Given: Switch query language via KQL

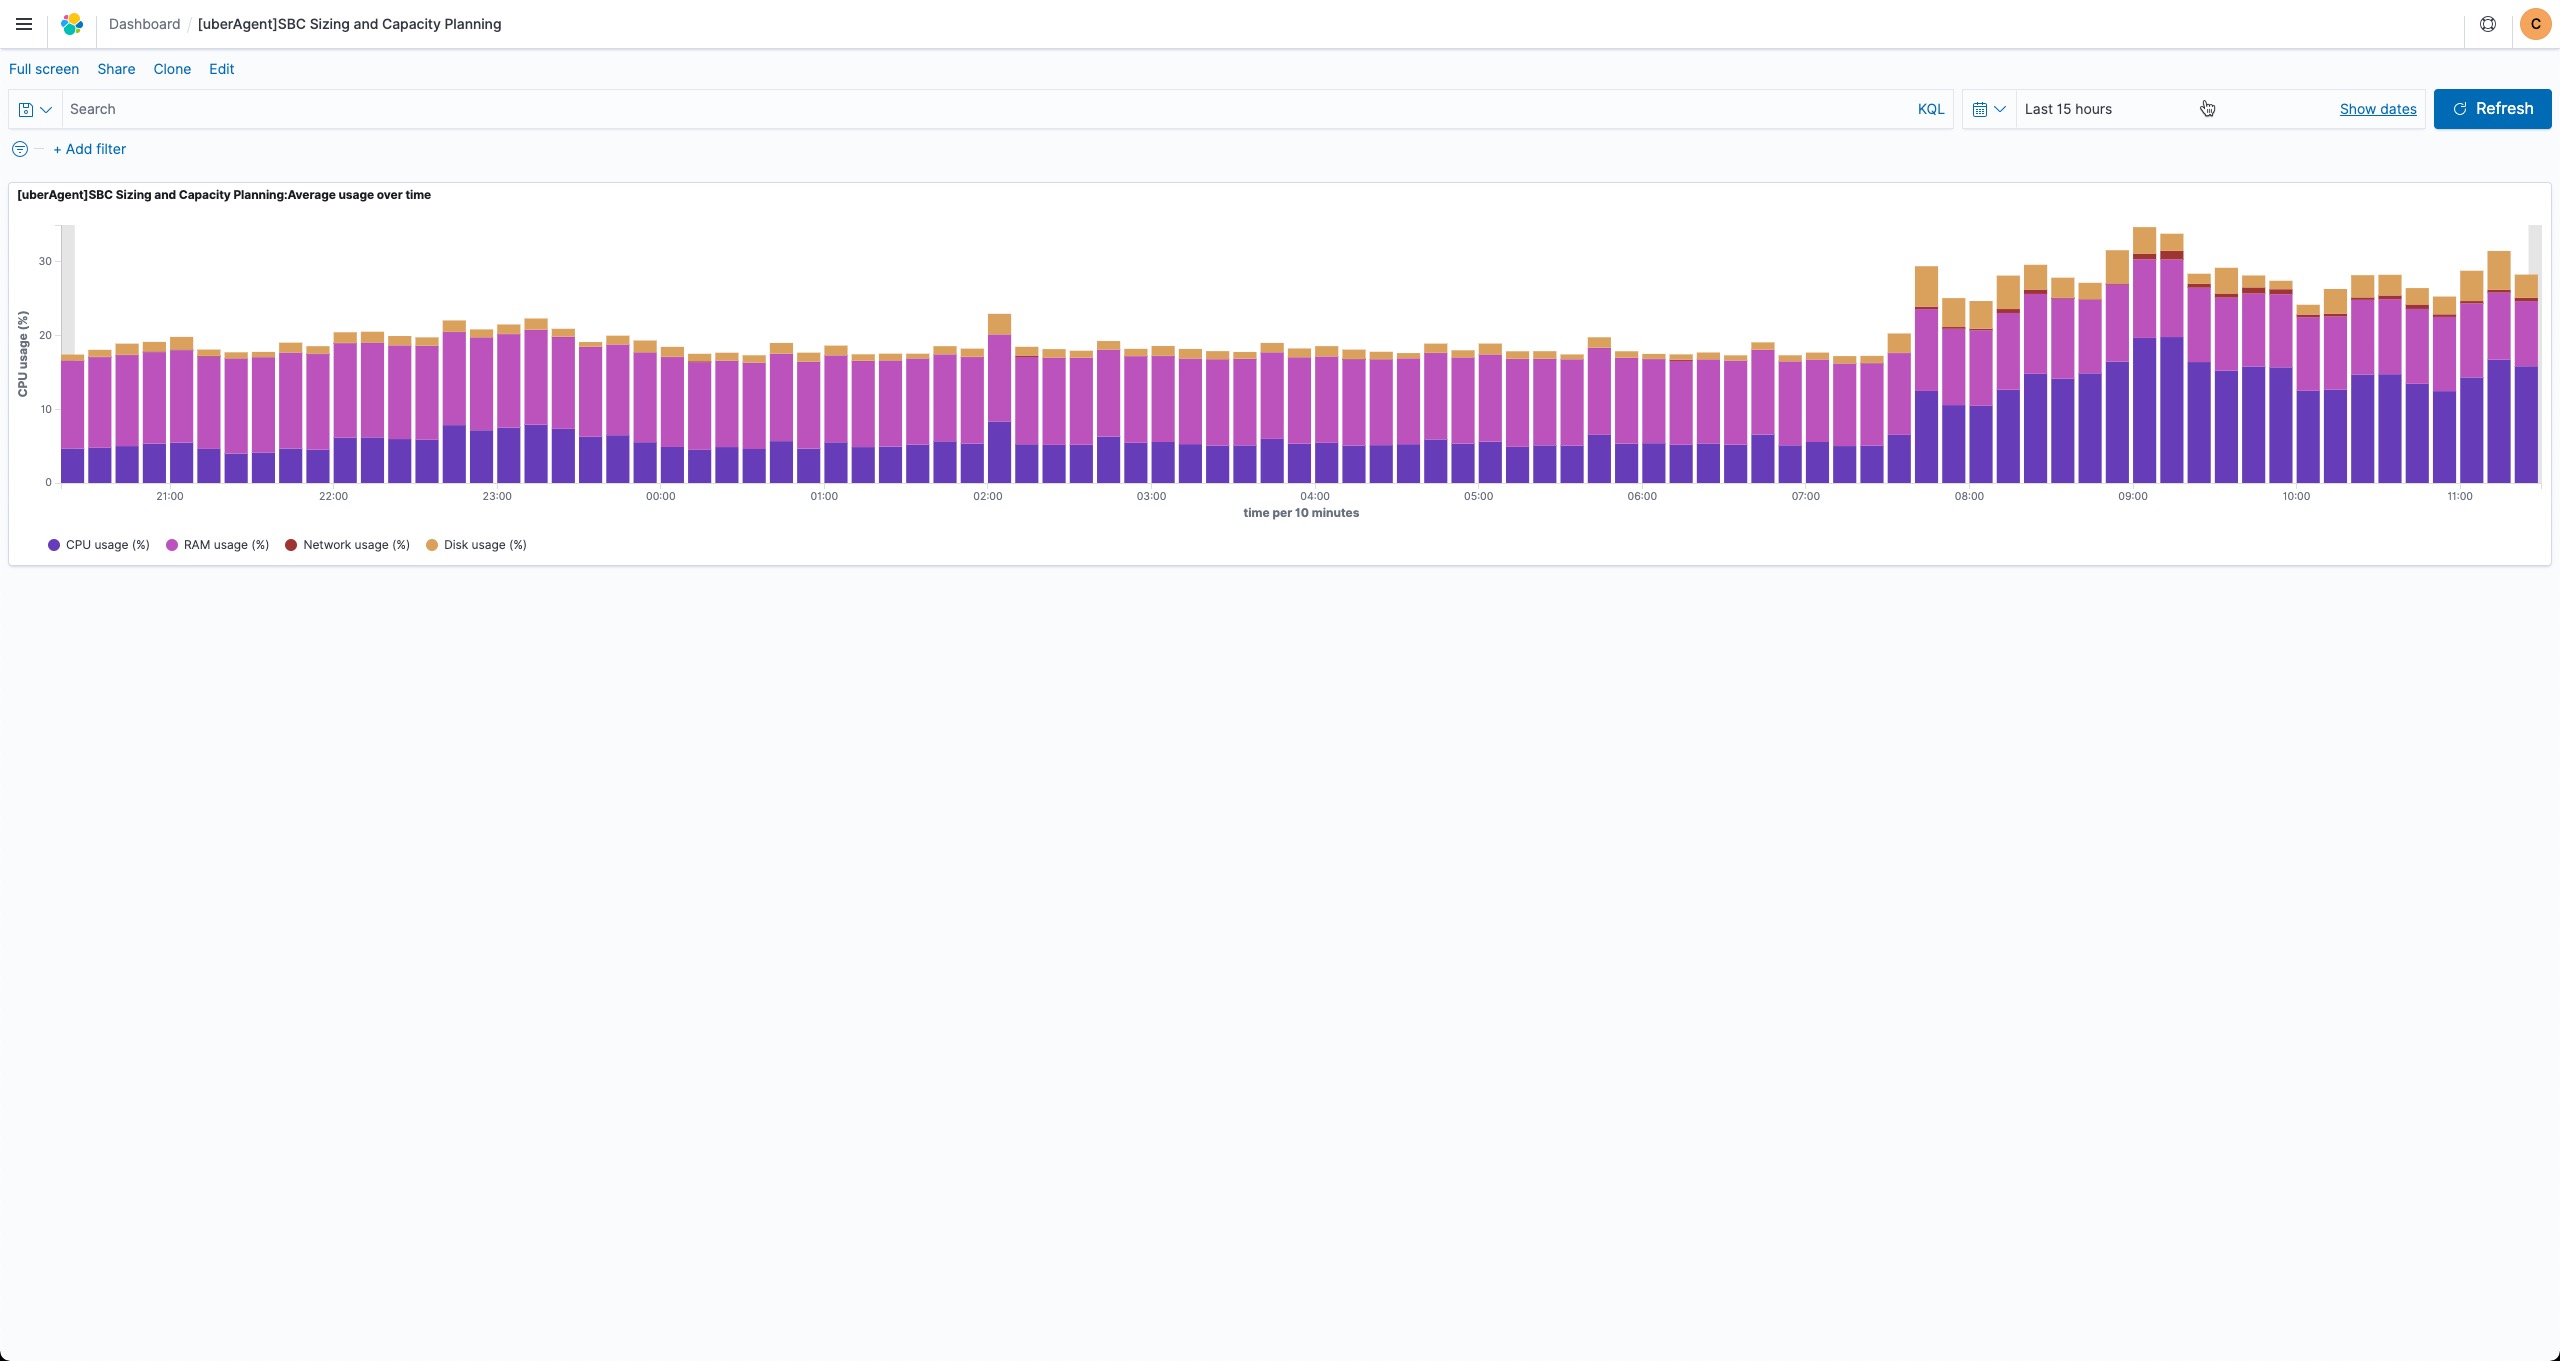Looking at the screenshot, I should click(1930, 109).
